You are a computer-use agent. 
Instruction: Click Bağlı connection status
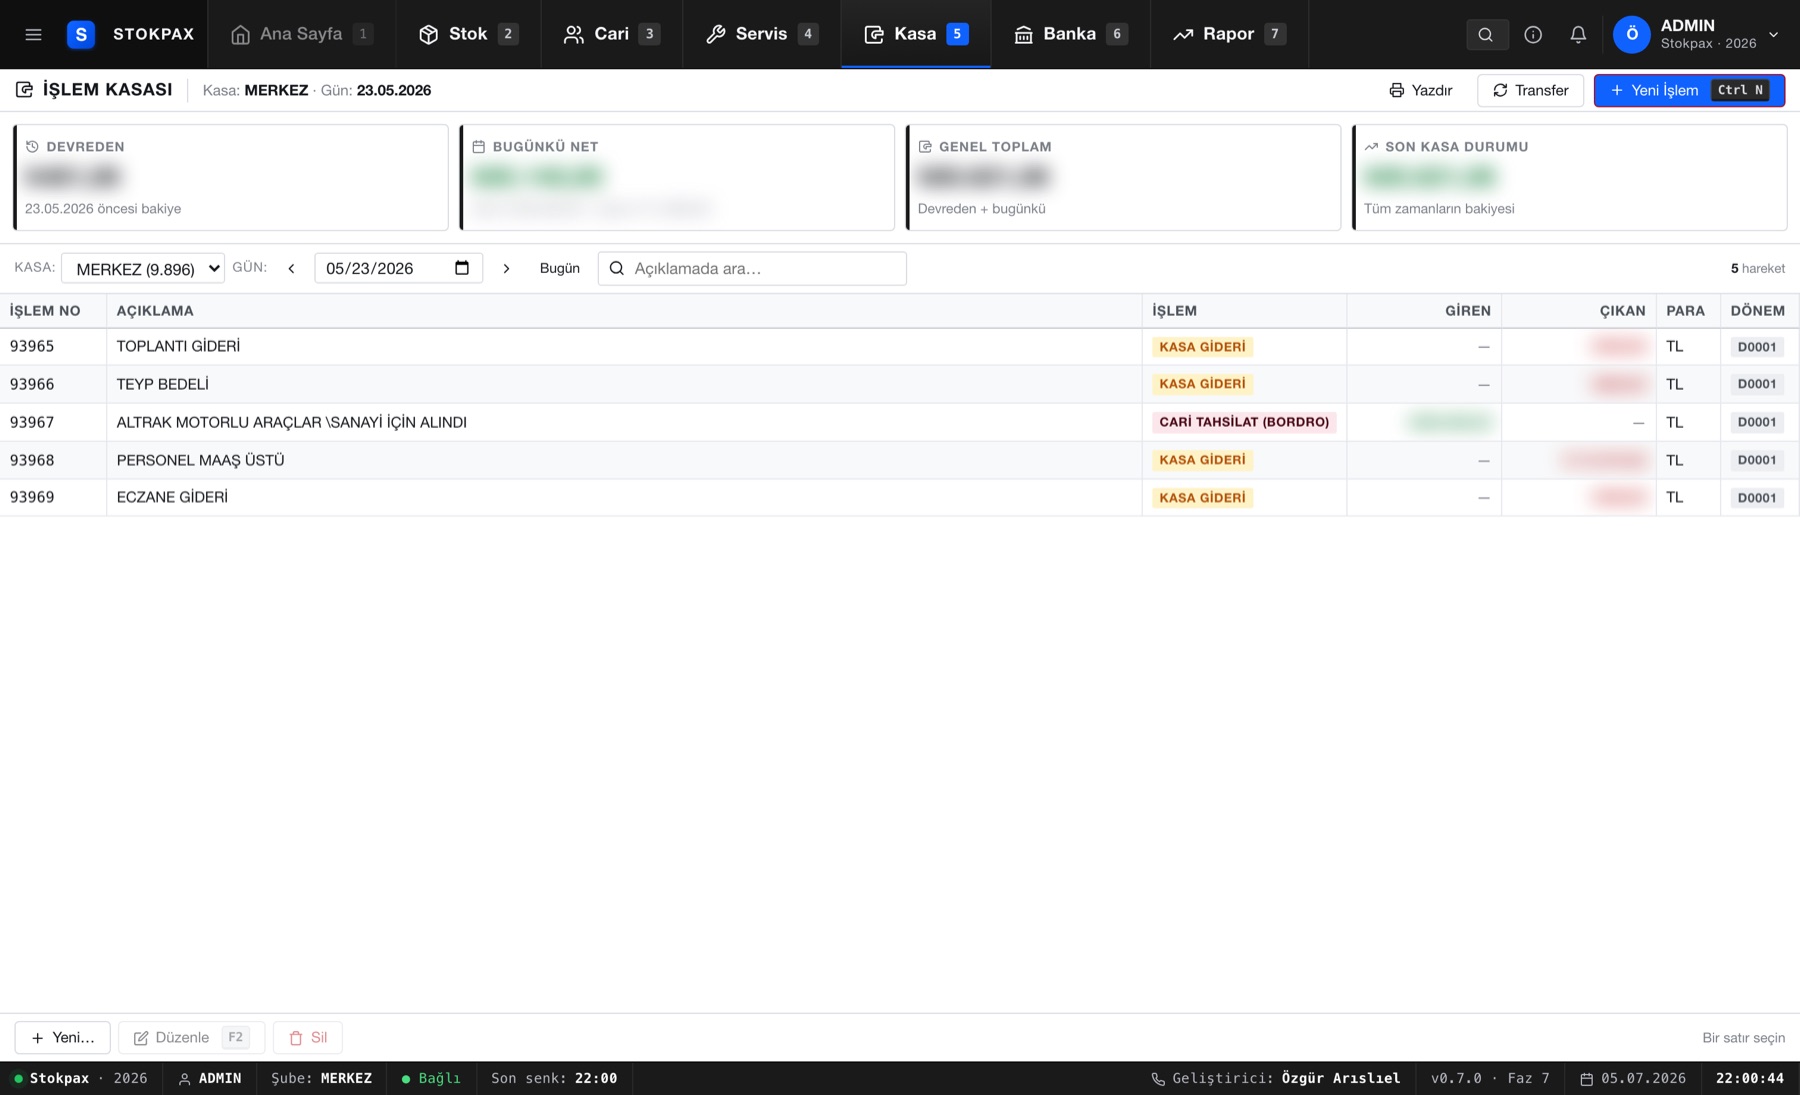point(431,1078)
